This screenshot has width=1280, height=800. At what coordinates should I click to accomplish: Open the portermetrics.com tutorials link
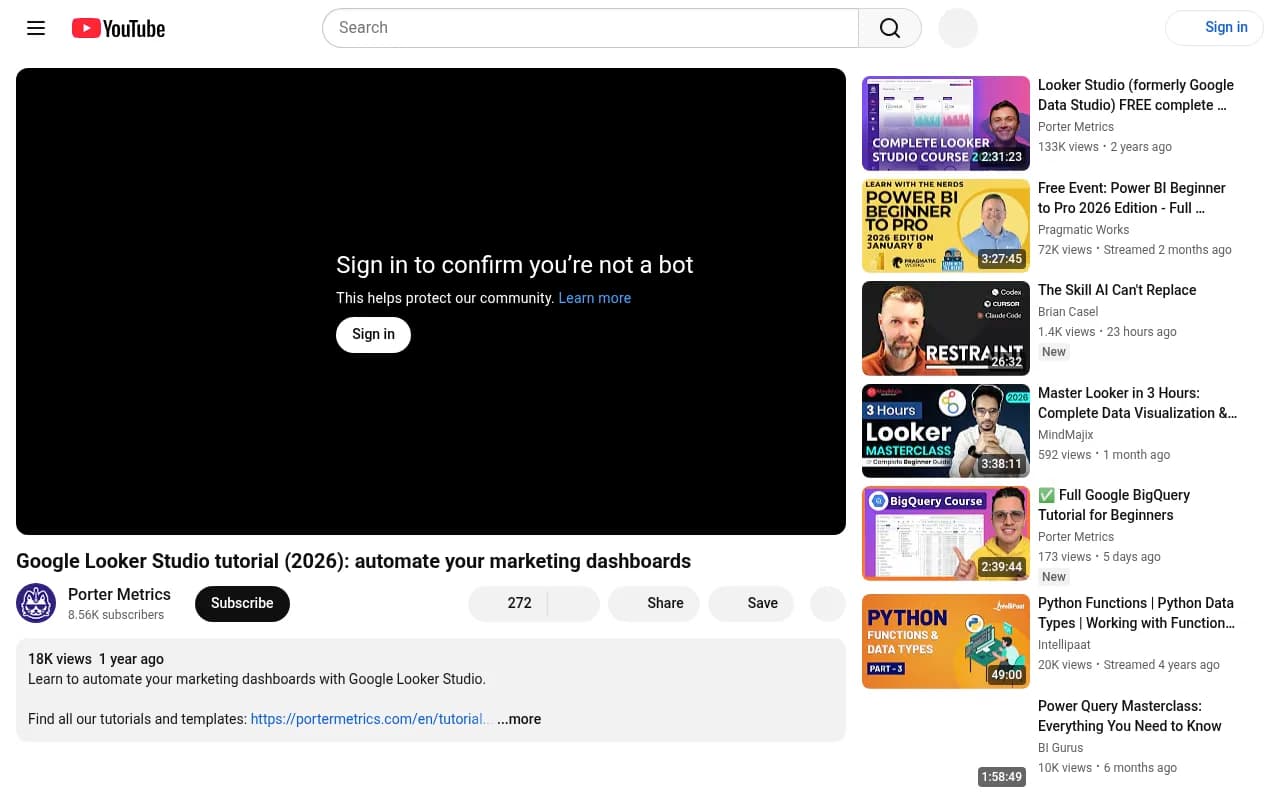coord(369,719)
